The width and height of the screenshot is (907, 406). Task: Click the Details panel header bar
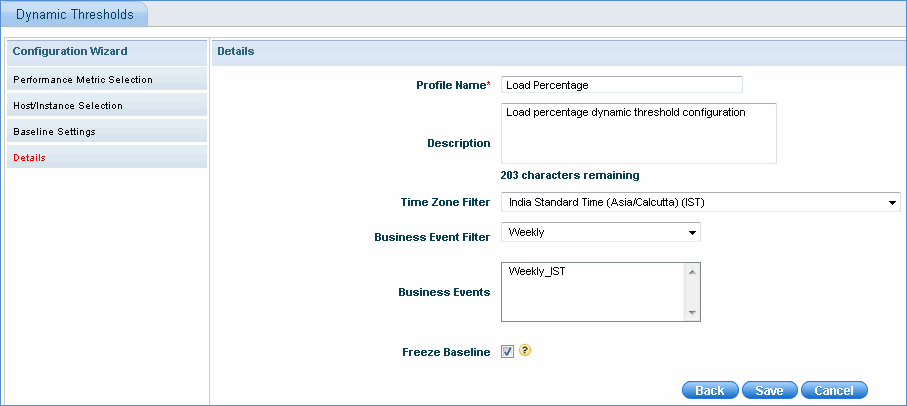pos(558,51)
